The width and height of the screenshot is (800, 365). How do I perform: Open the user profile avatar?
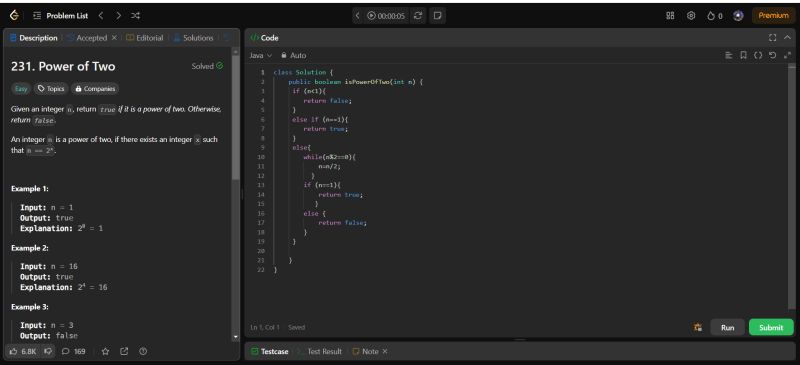coord(738,16)
